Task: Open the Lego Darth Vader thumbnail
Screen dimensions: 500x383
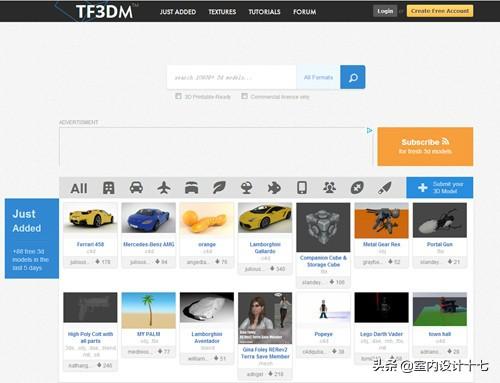Action: [x=381, y=307]
